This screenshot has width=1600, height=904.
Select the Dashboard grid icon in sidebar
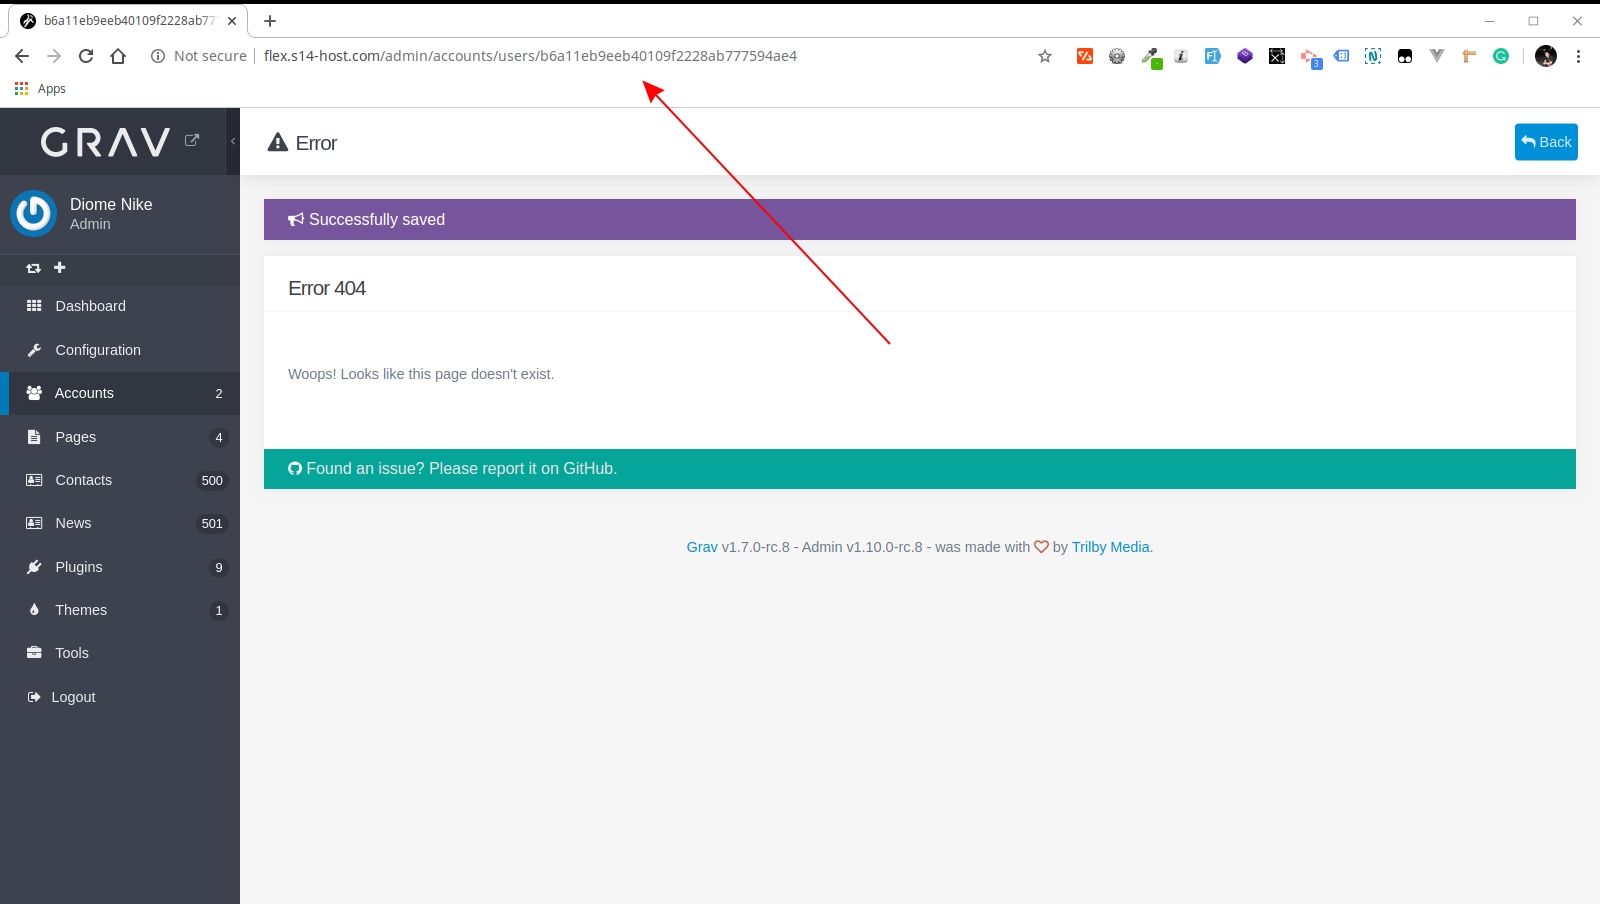click(34, 306)
